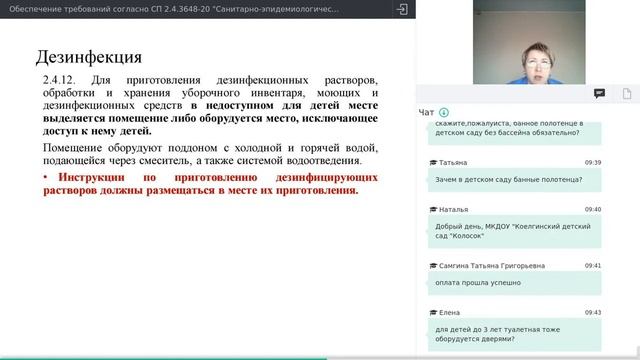Click the red text about 'Инструкции по приготовлению'
Screen dimensions: 640x360
[x=210, y=184]
